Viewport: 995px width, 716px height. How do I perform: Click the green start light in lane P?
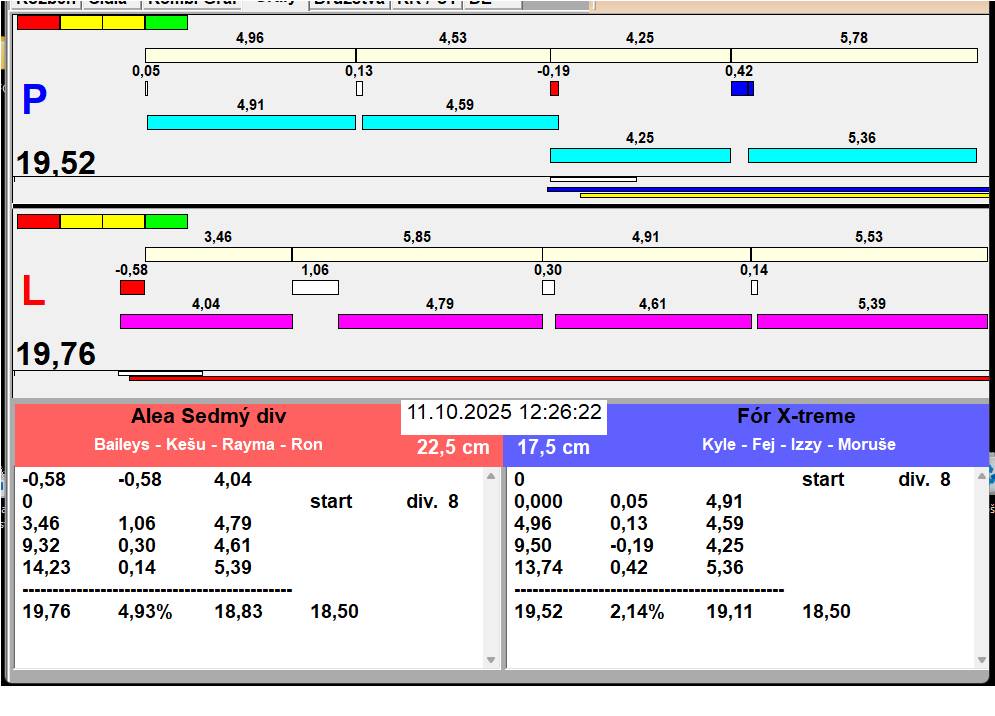[x=166, y=22]
